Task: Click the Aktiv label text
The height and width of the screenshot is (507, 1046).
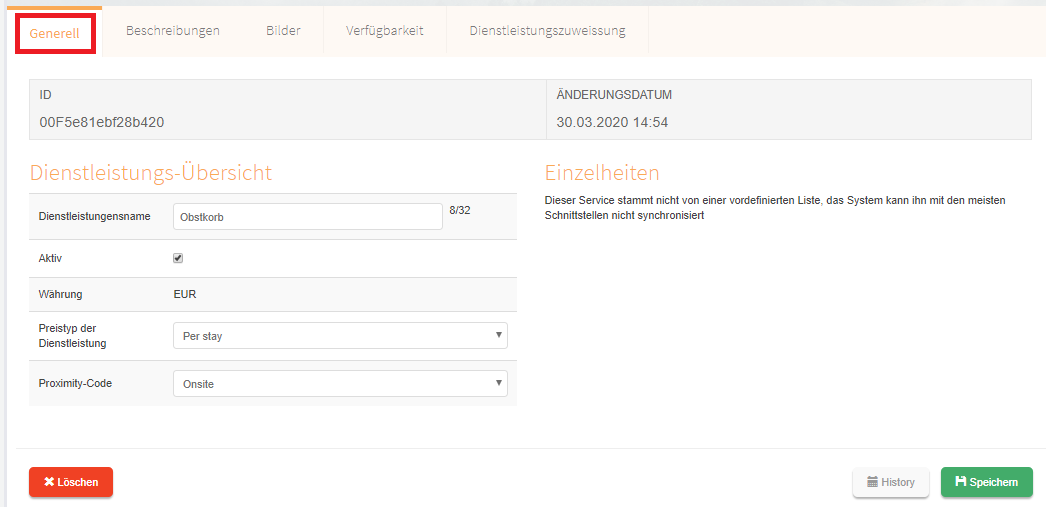Action: click(x=50, y=258)
